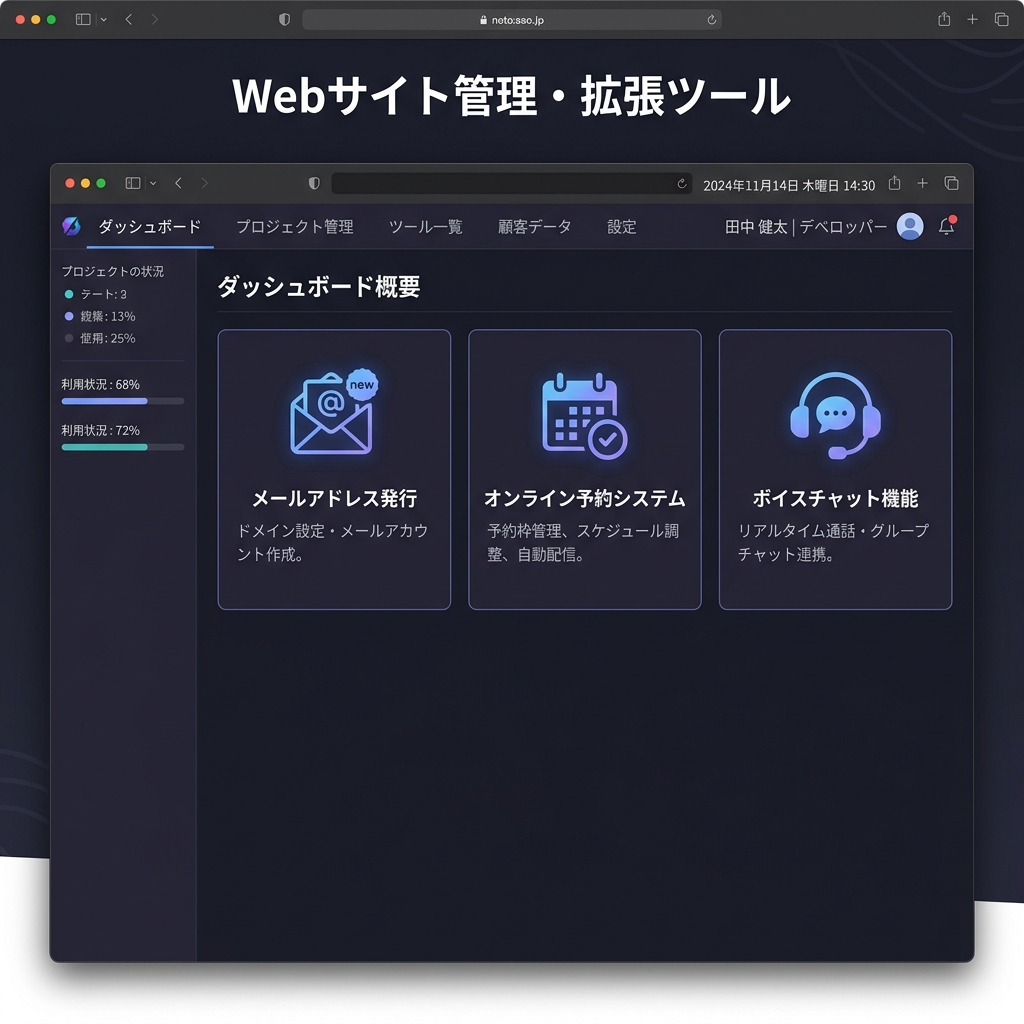Go back in the inner window
This screenshot has width=1024, height=1024.
pyautogui.click(x=178, y=183)
